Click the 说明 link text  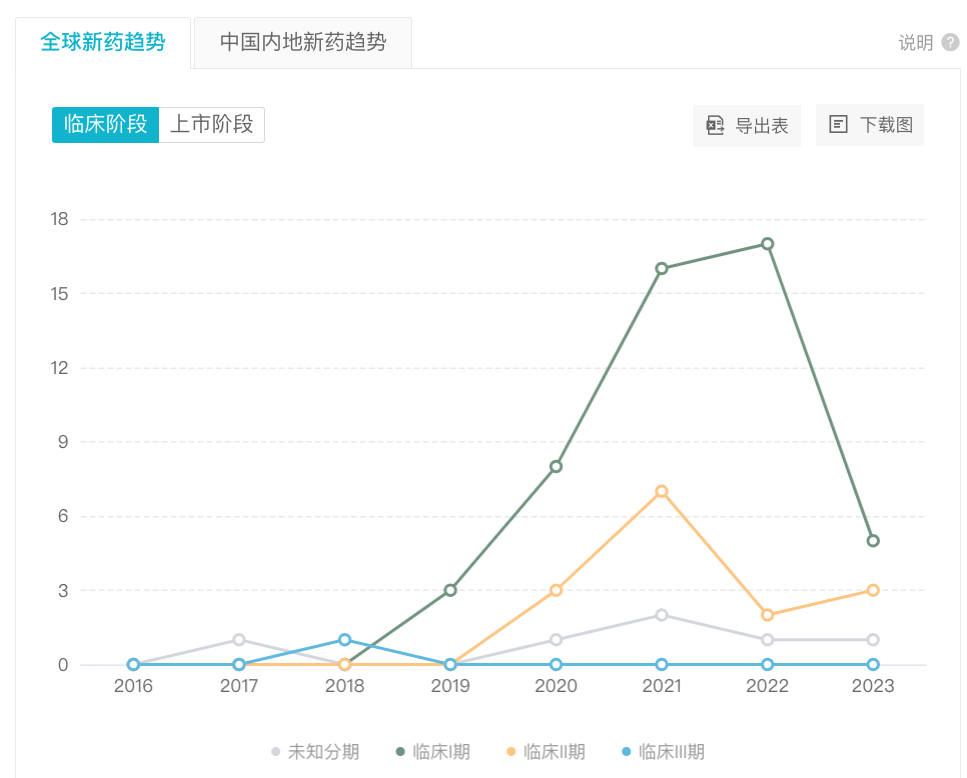pos(915,42)
